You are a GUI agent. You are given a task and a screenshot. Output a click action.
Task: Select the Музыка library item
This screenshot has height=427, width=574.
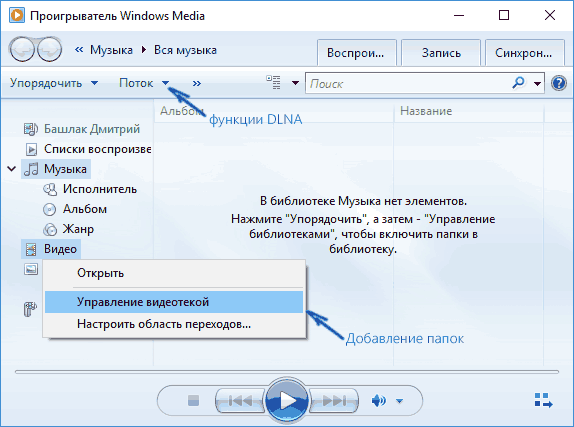(x=65, y=169)
